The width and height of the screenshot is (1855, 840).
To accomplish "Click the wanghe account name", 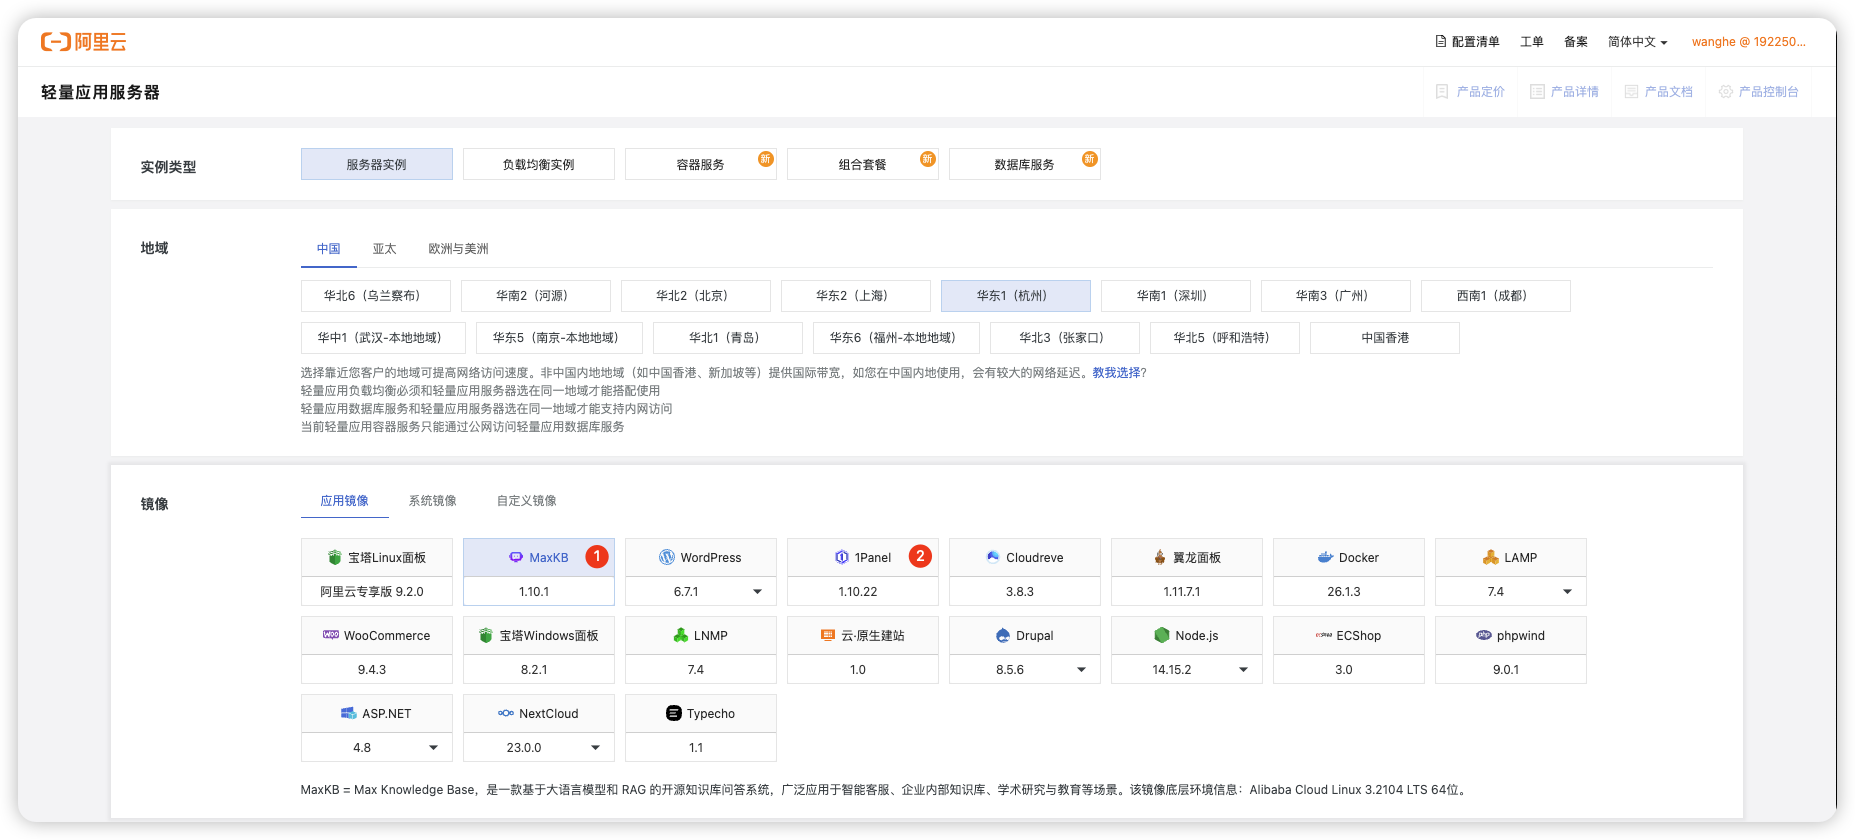I will coord(1749,42).
